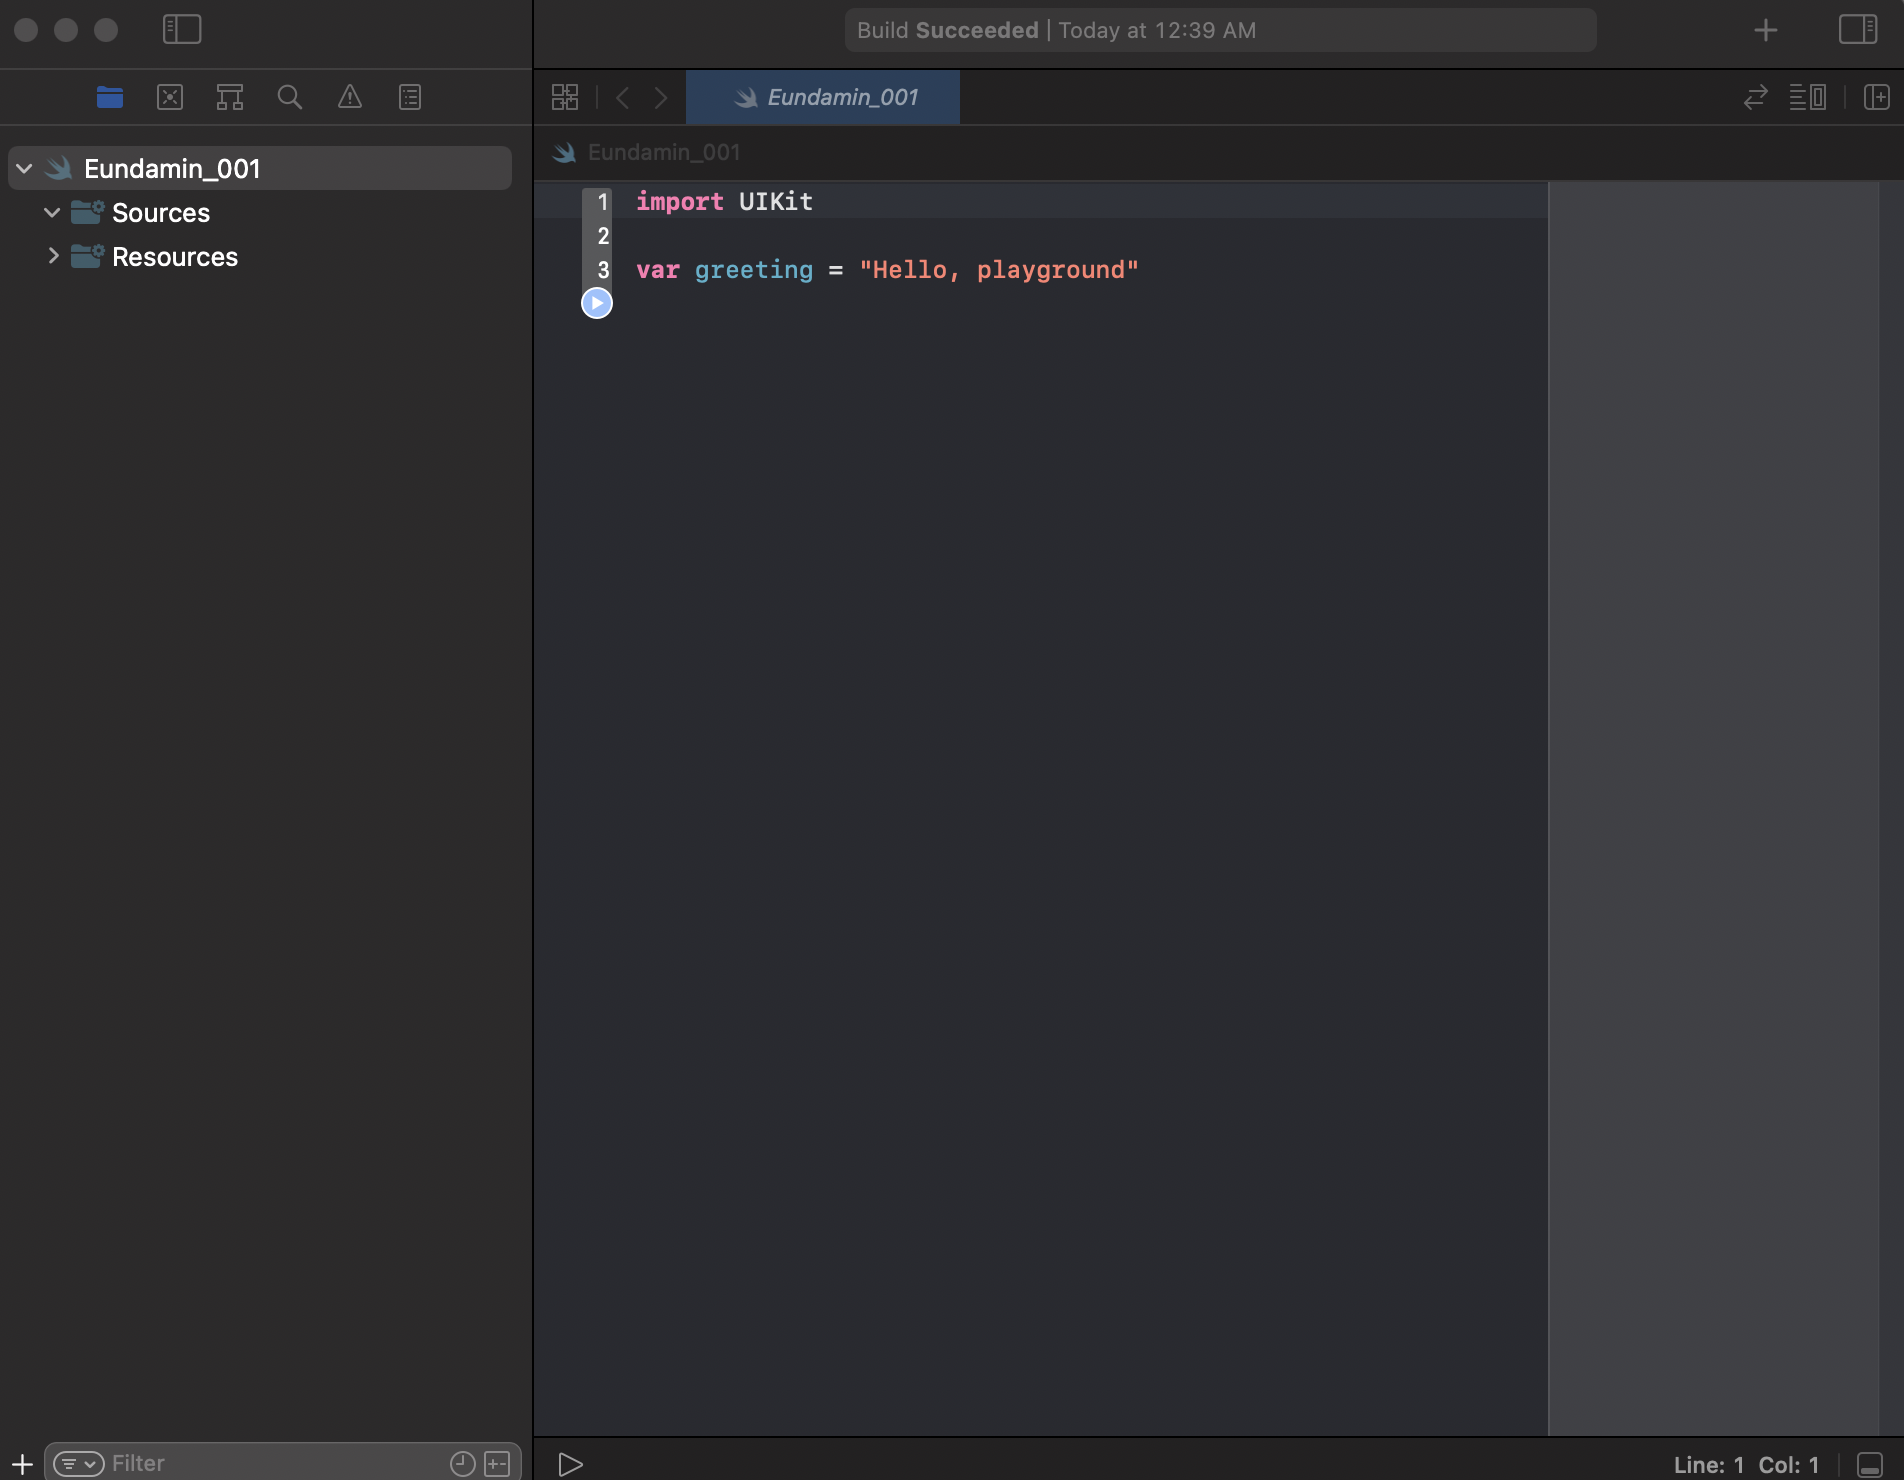Toggle the inspector panel visibility
Image resolution: width=1904 pixels, height=1480 pixels.
click(1858, 29)
